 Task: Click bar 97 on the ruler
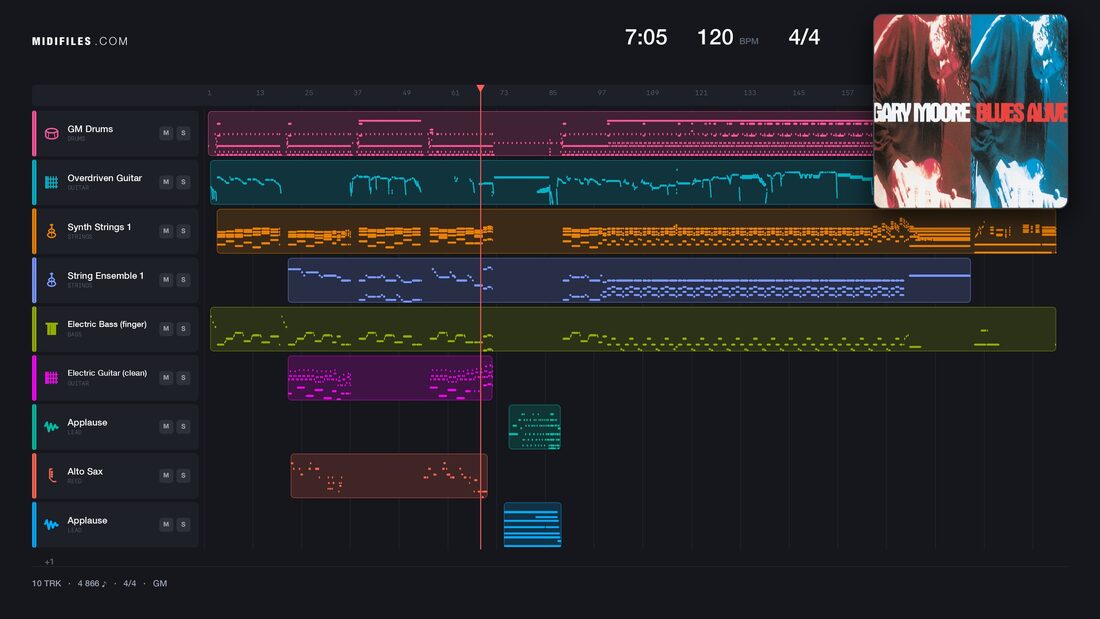coord(602,93)
